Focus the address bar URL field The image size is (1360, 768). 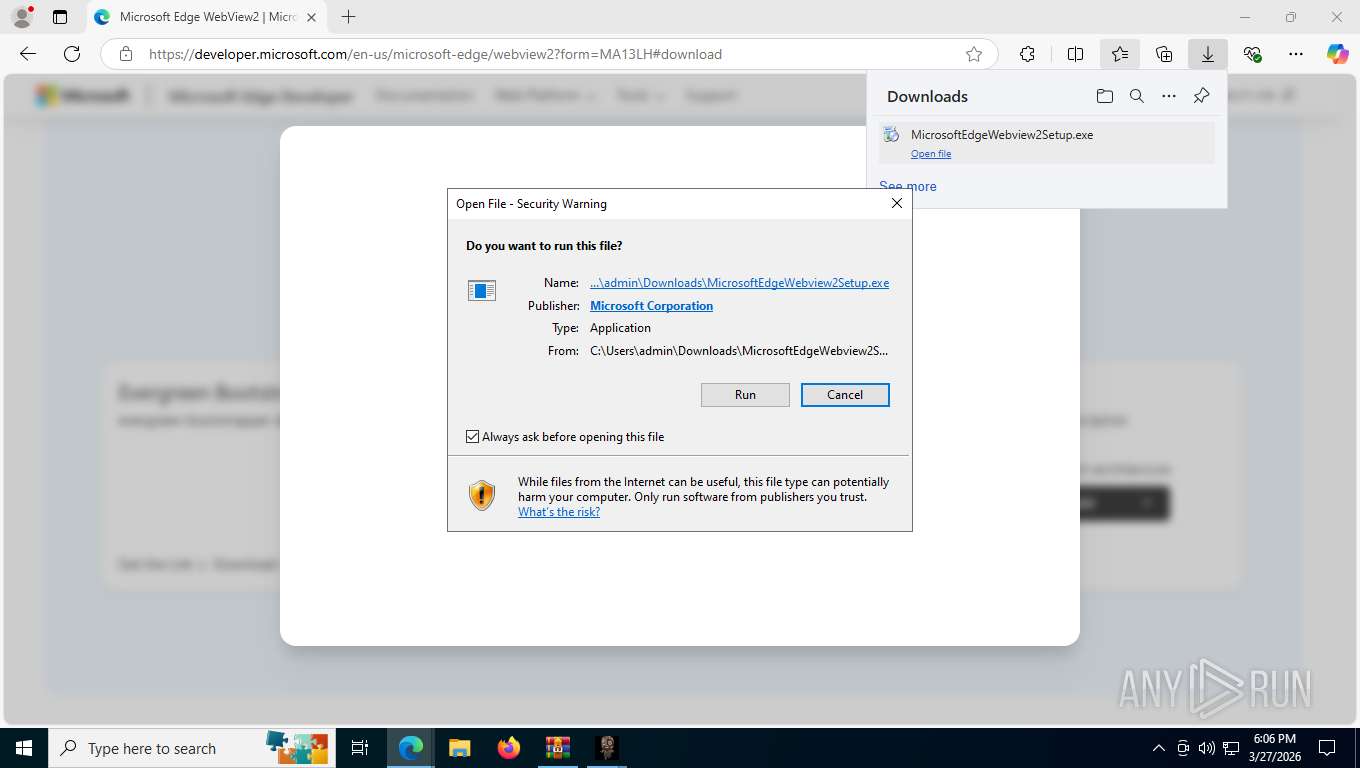(x=548, y=54)
